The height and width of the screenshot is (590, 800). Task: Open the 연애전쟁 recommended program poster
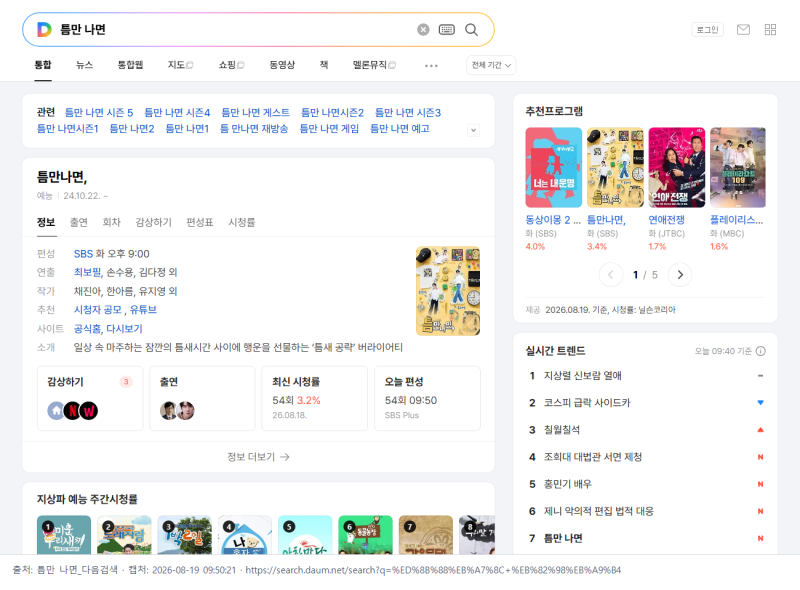point(677,167)
